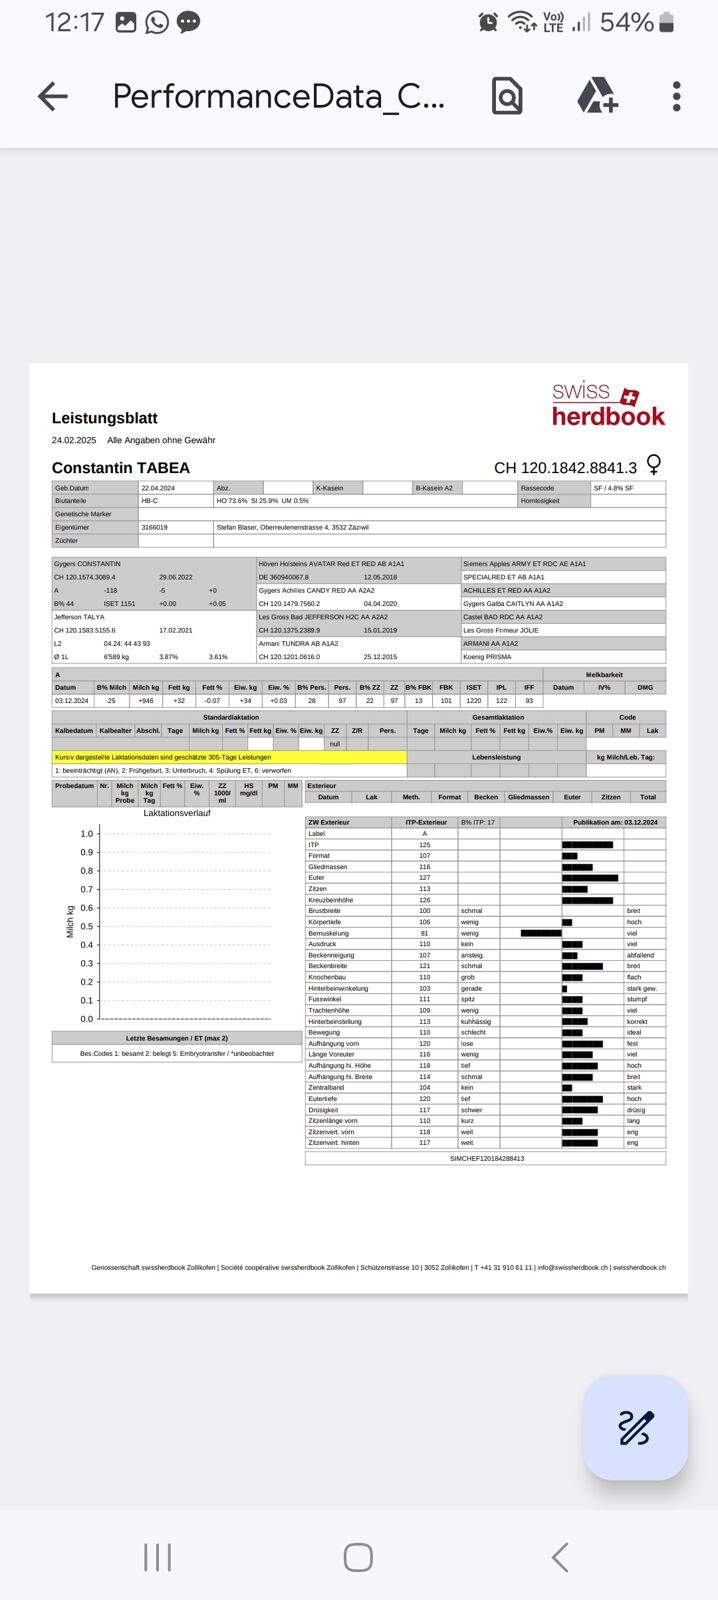Image resolution: width=718 pixels, height=1600 pixels.
Task: Open the three-dot overflow menu
Action: 677,96
